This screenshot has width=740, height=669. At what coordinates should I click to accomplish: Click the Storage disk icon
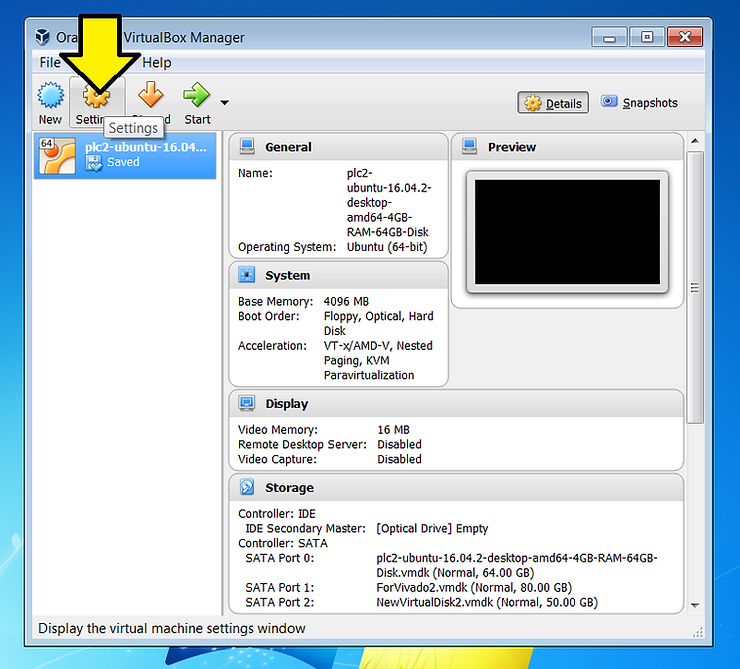pos(247,487)
